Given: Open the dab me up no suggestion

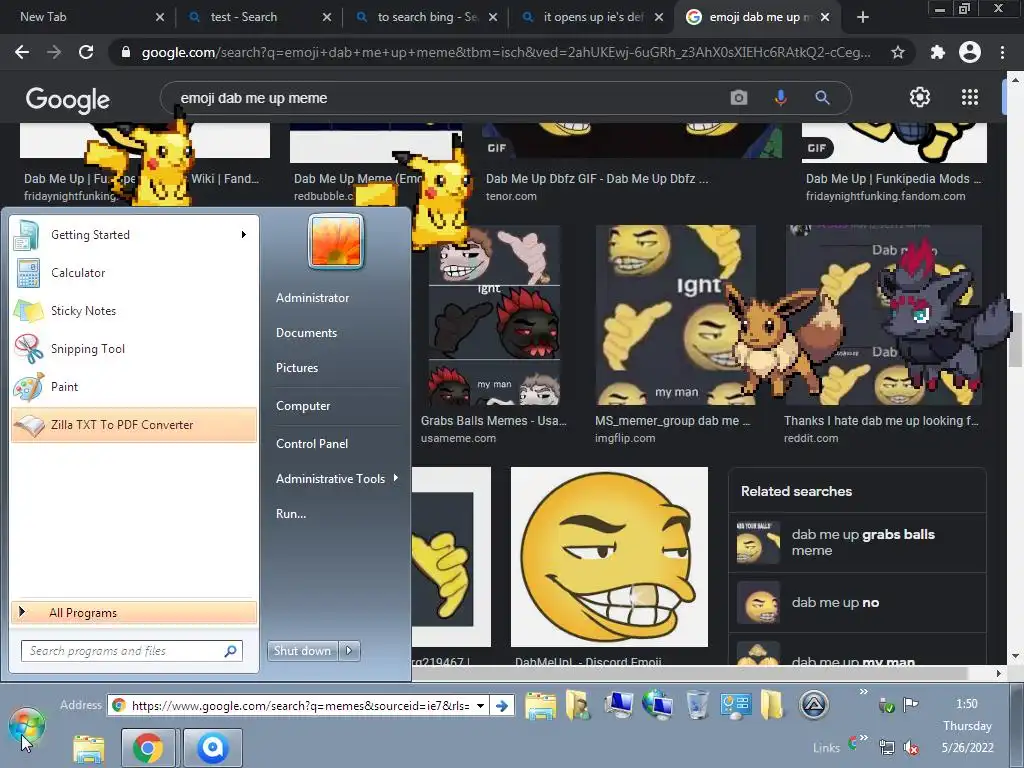Looking at the screenshot, I should 857,603.
